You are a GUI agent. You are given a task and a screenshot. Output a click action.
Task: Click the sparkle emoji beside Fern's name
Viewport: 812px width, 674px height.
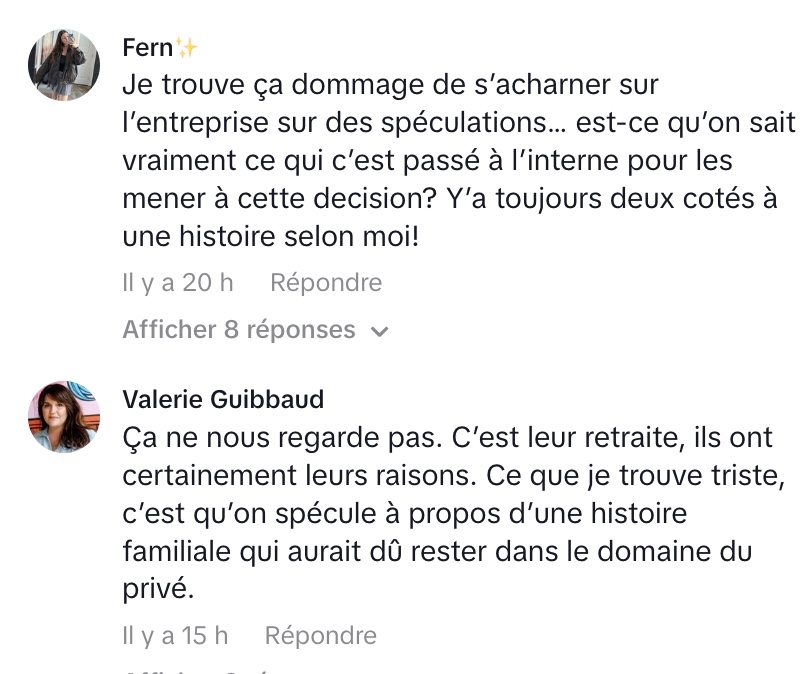pos(187,48)
